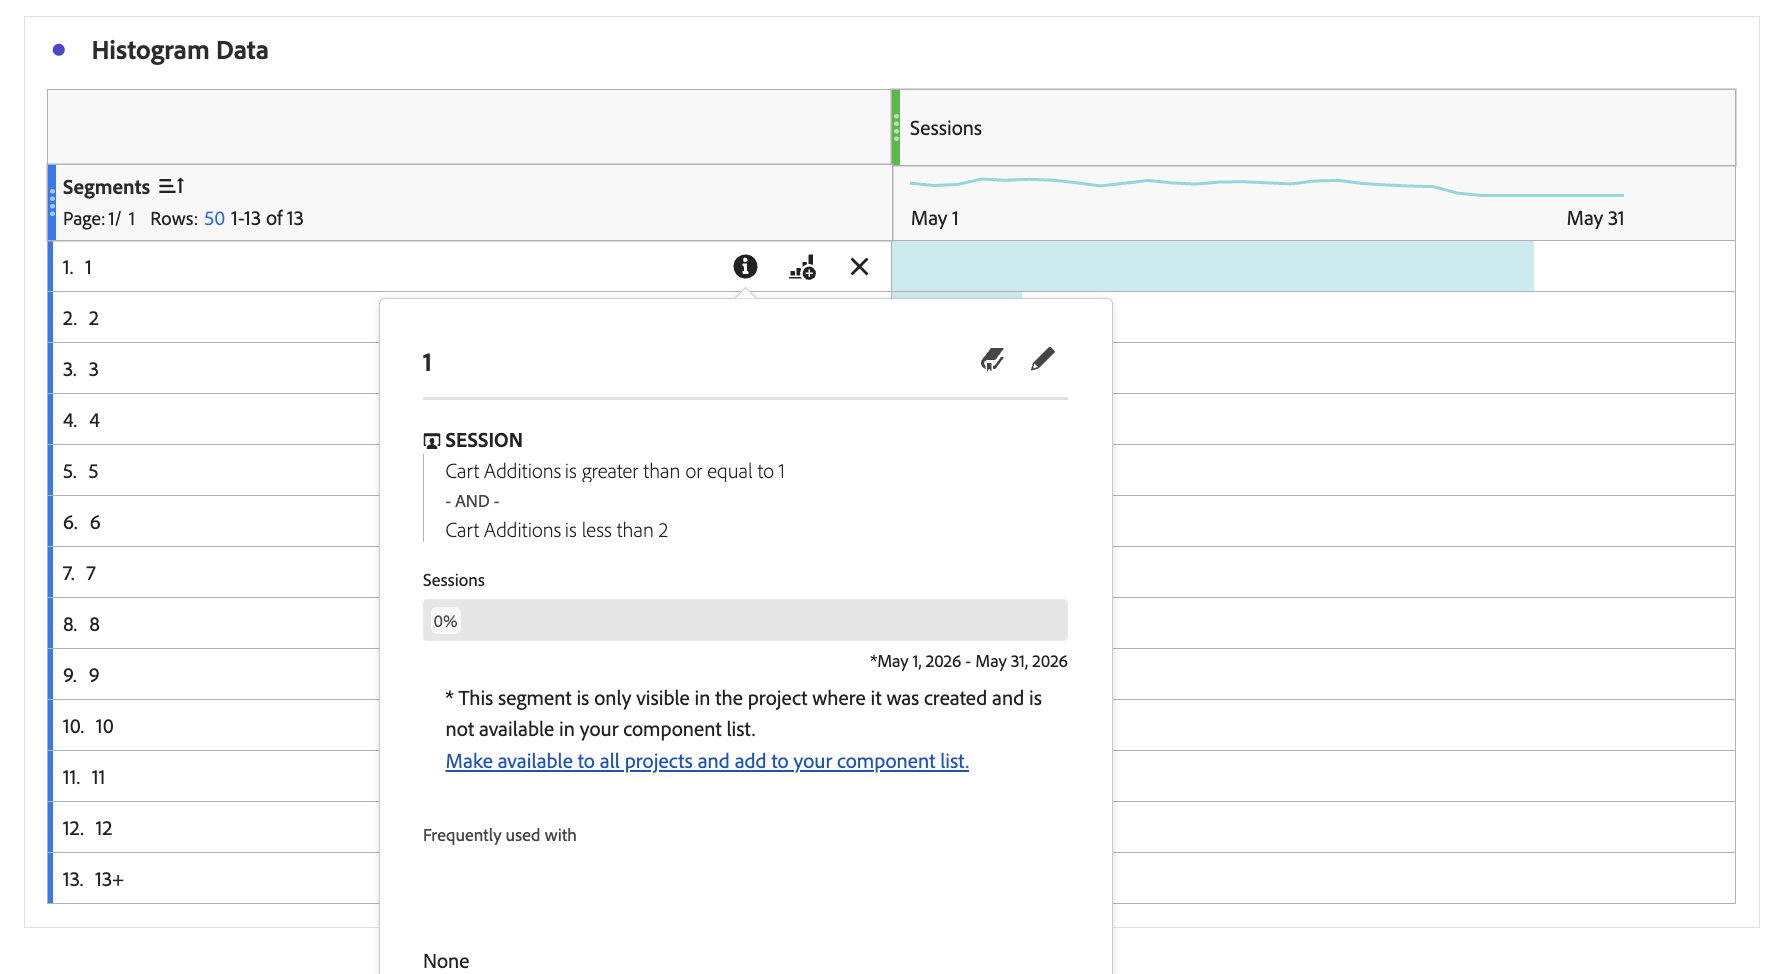The image size is (1786, 974).
Task: Click the Sessions column green drag handle
Action: click(896, 128)
